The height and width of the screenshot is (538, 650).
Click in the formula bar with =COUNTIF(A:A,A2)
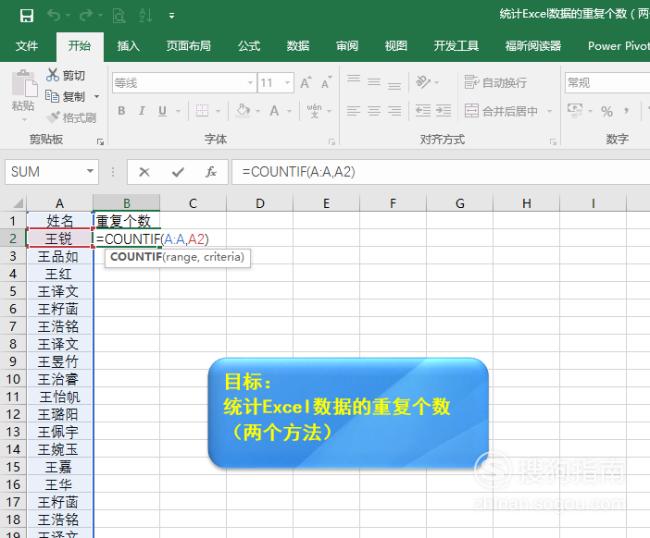(440, 172)
